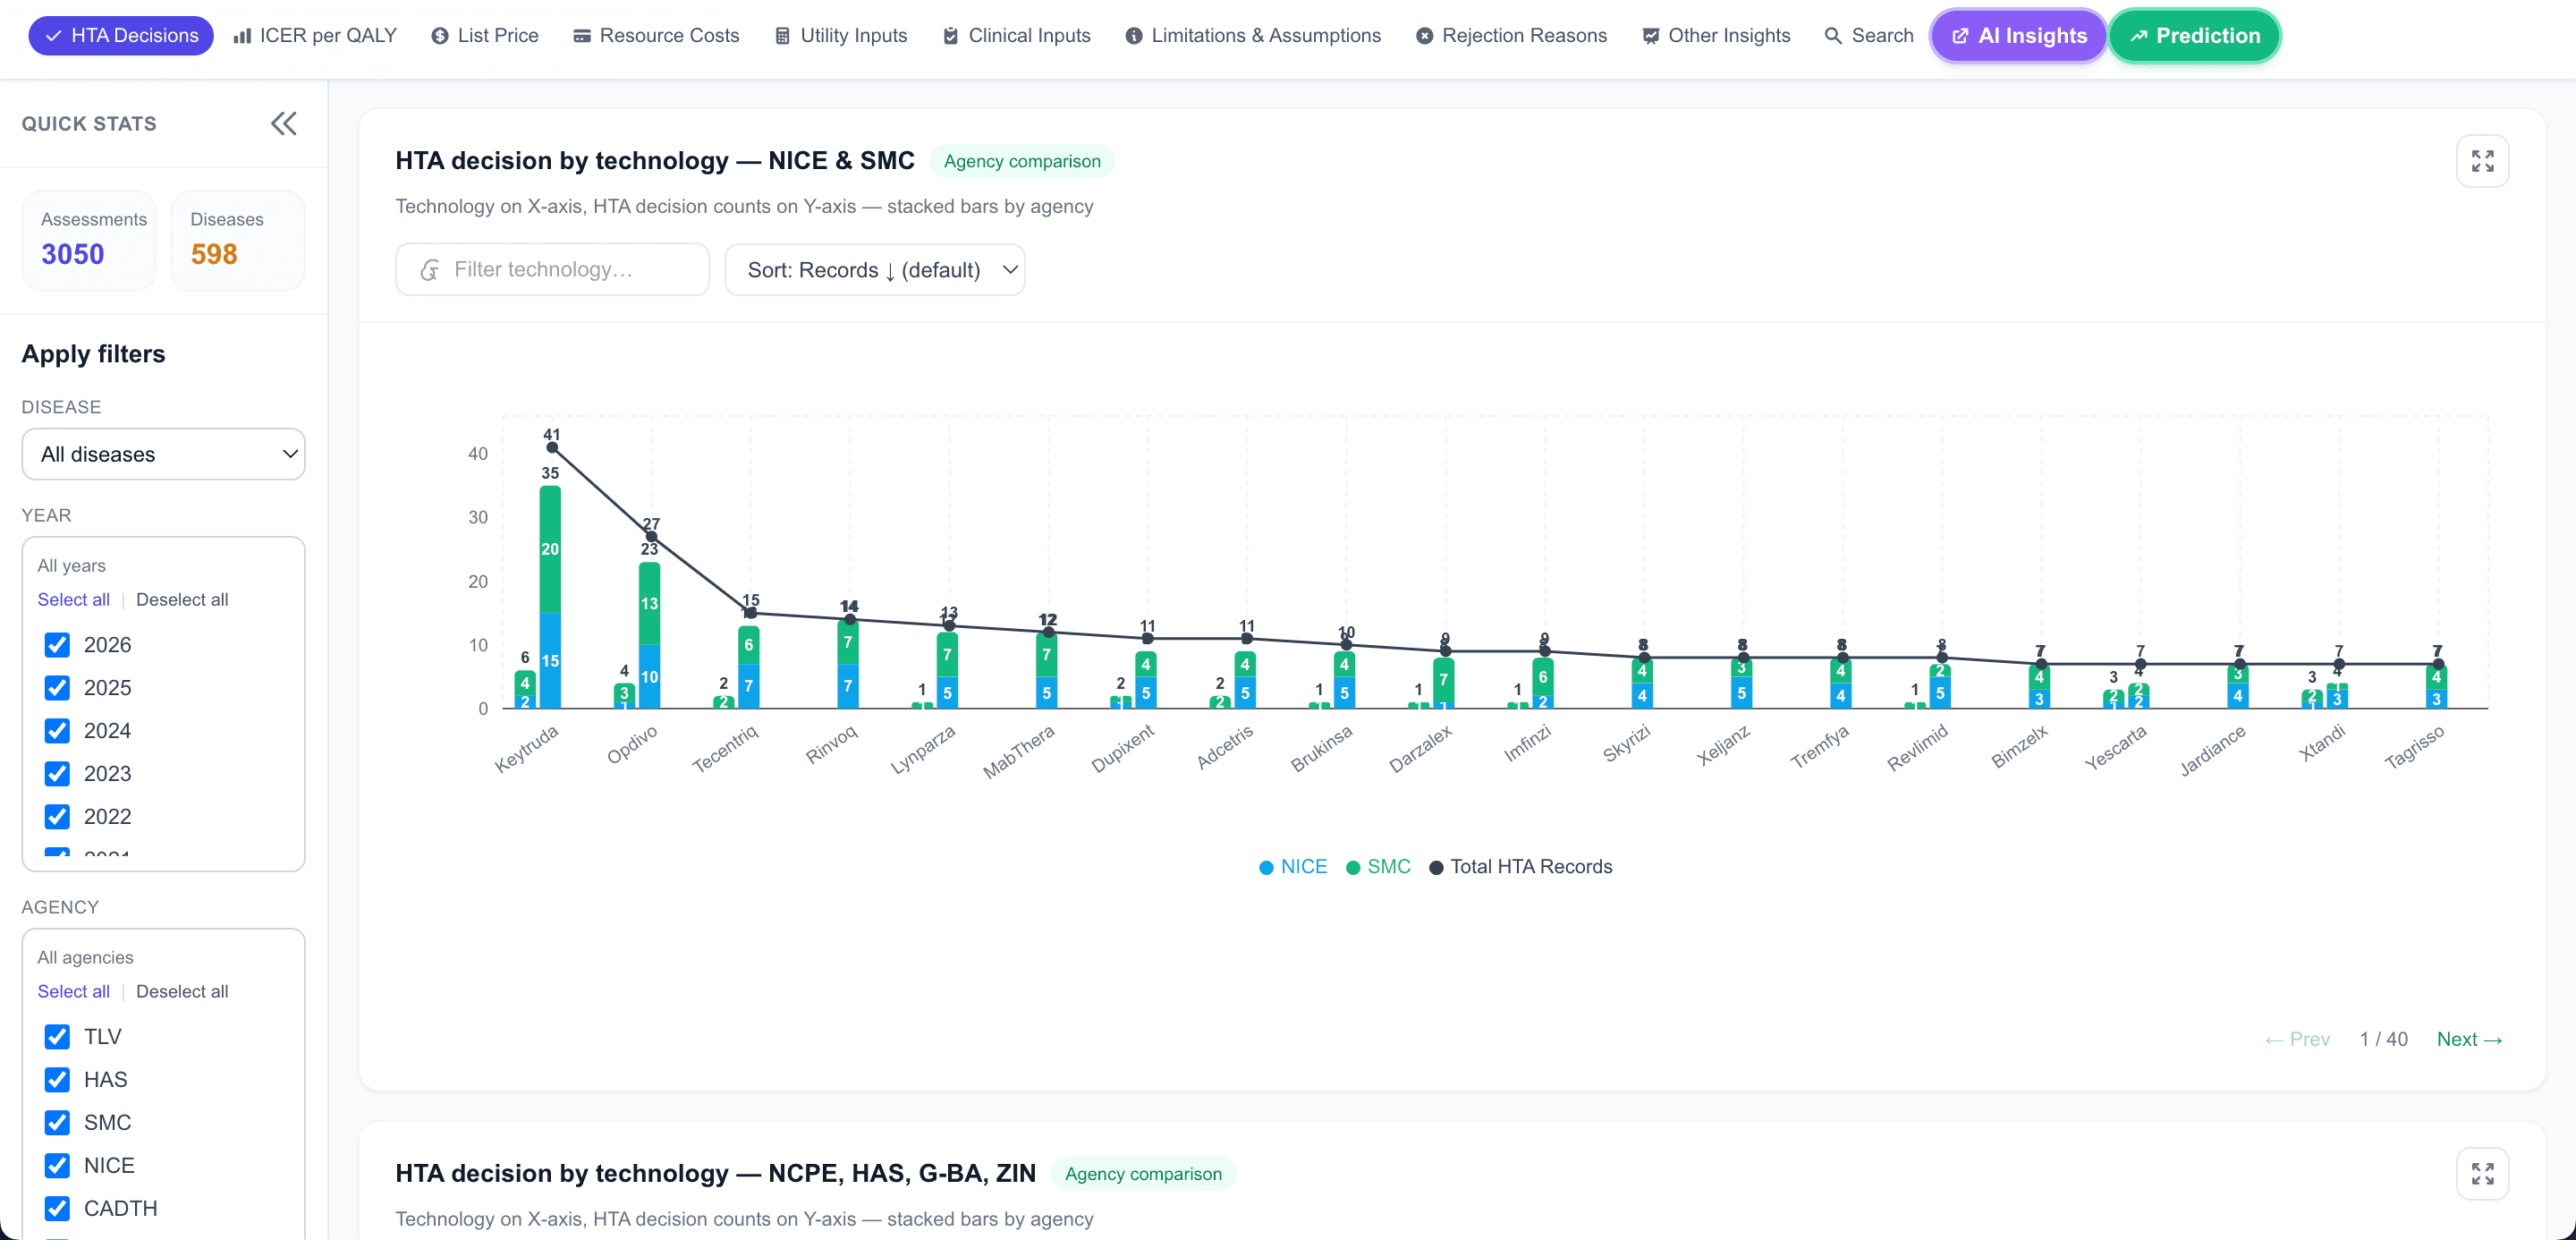
Task: Click the Utility Inputs calculator icon
Action: coord(782,36)
